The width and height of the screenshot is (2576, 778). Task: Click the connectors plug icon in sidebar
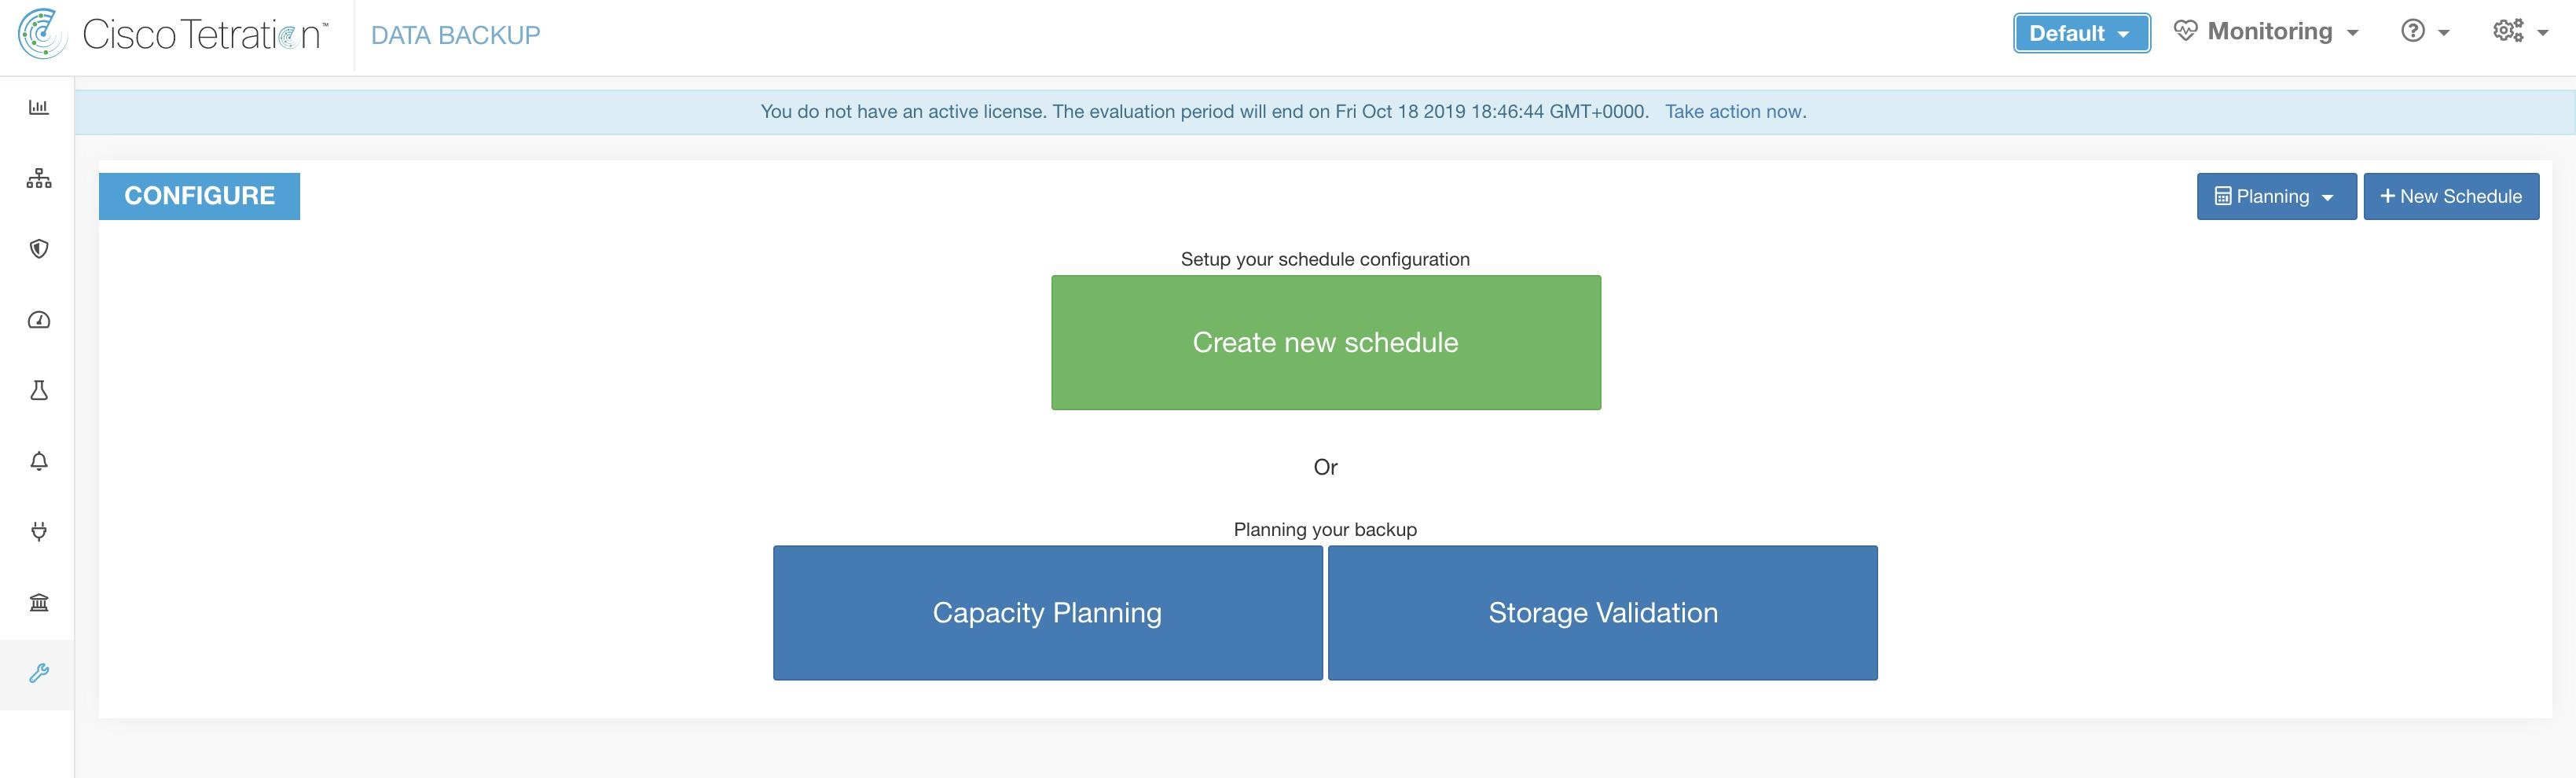39,531
